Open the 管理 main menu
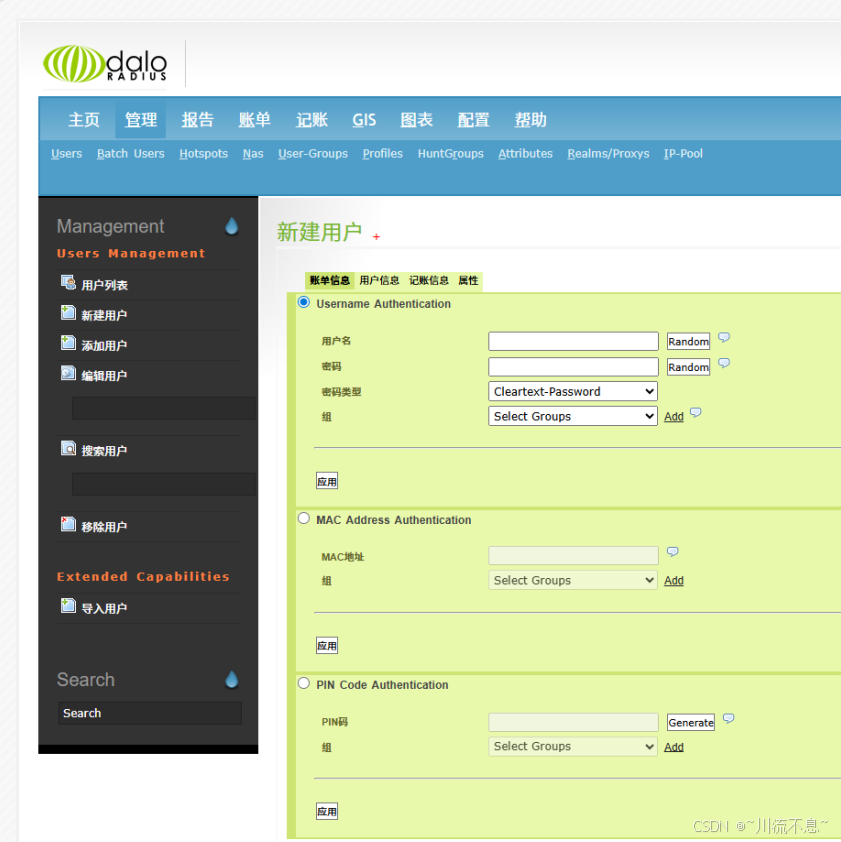Image resolution: width=841 pixels, height=842 pixels. click(141, 119)
